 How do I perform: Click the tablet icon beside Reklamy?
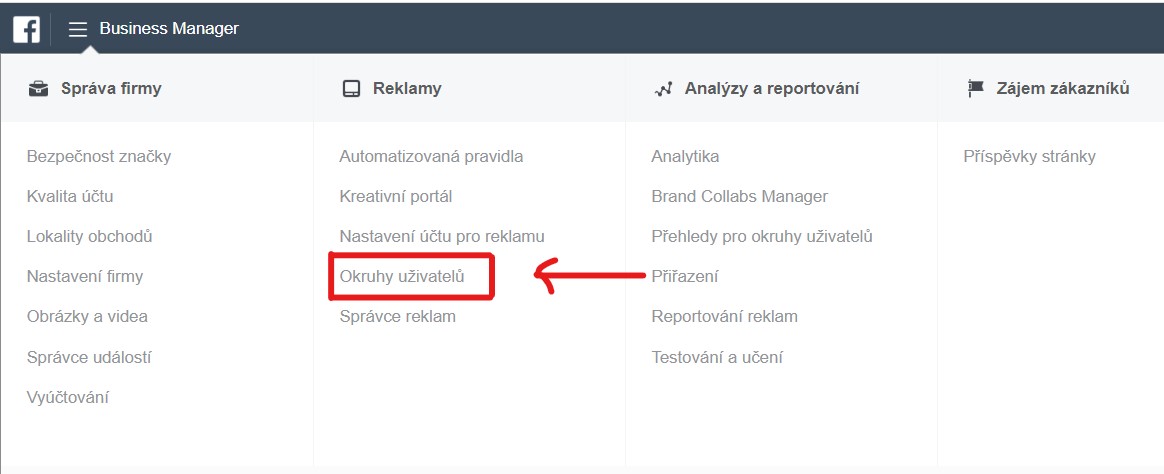click(350, 89)
